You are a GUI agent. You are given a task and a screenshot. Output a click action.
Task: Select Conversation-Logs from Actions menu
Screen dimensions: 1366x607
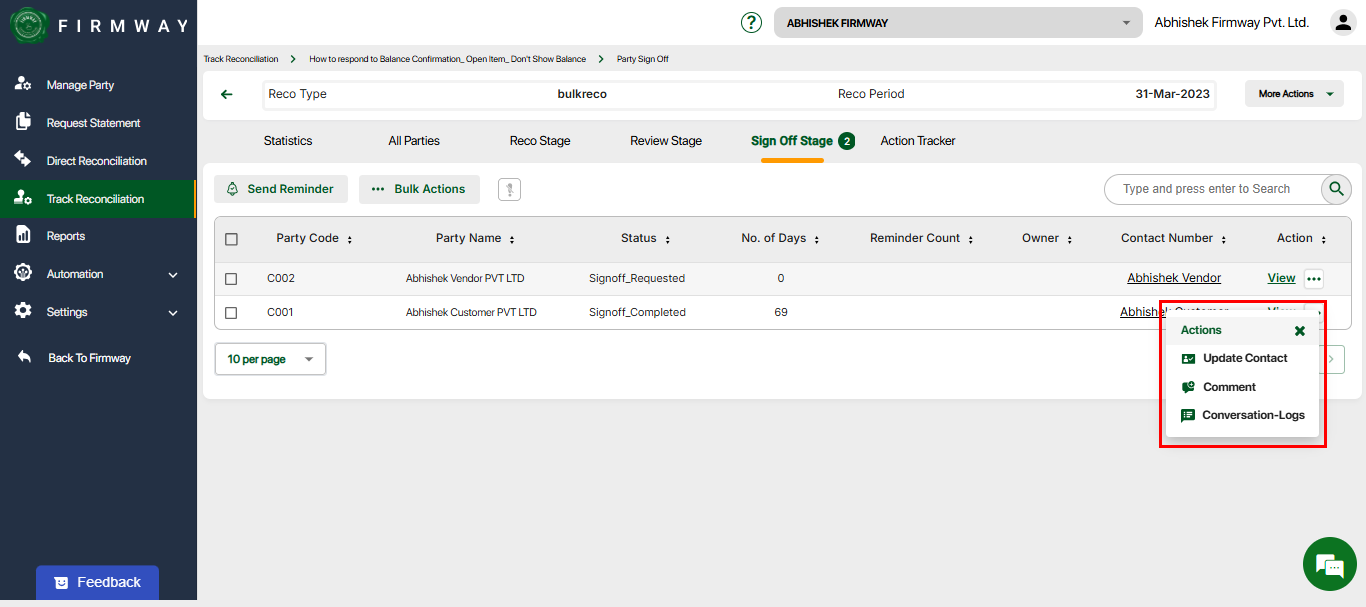(x=1252, y=415)
